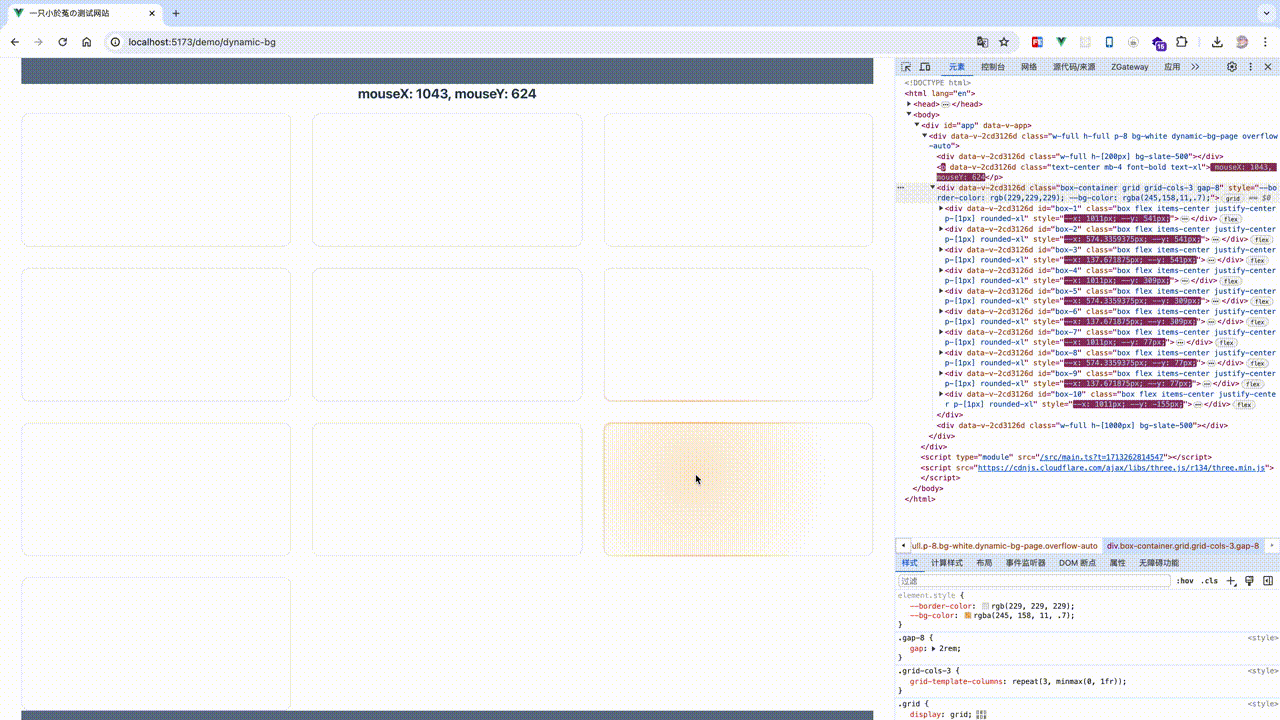Open DevTools customize three-dot menu
The image size is (1280, 720).
coord(1250,67)
